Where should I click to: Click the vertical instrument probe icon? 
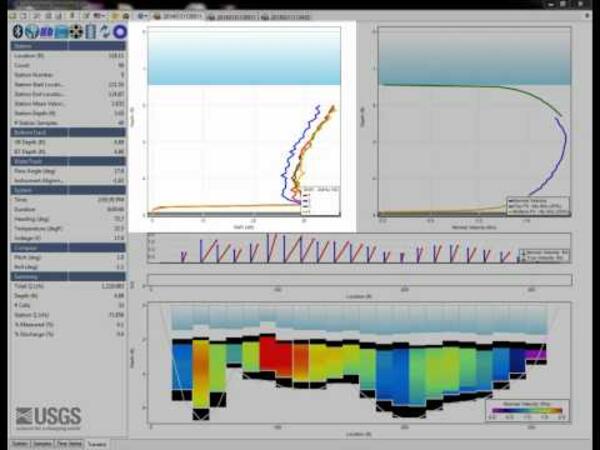pos(91,32)
